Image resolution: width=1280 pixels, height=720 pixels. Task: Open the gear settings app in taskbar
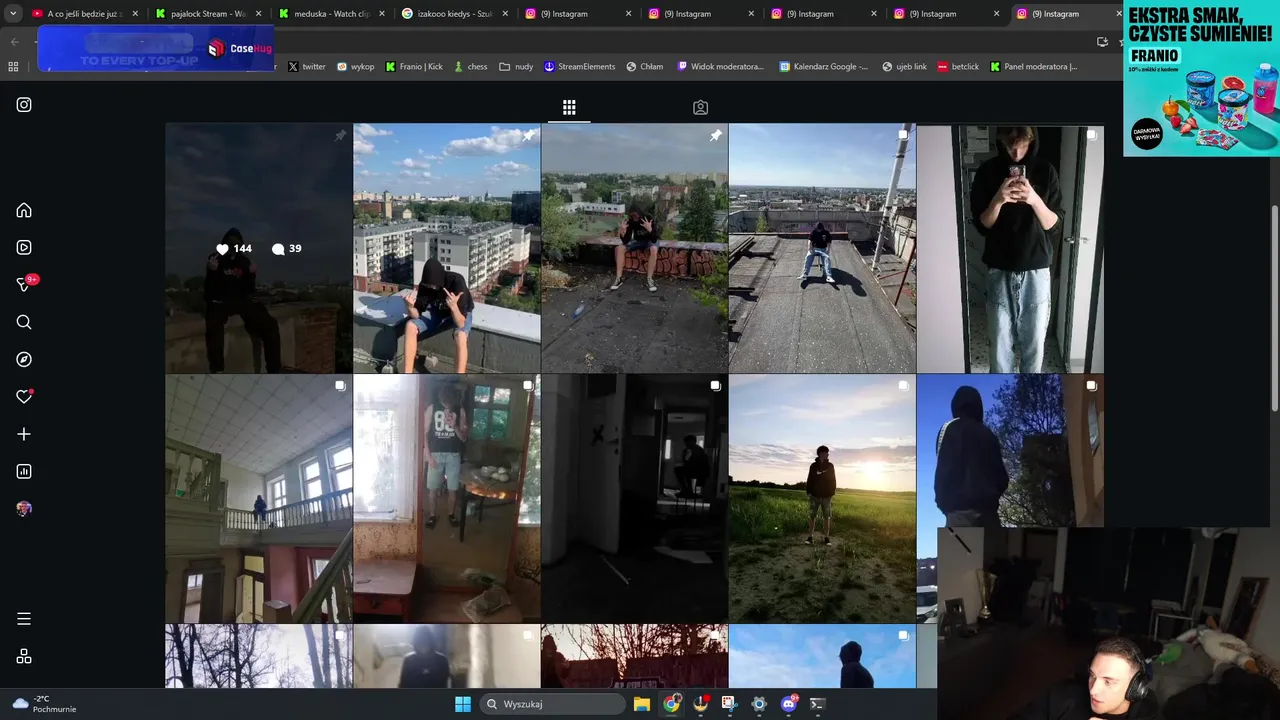pos(759,704)
